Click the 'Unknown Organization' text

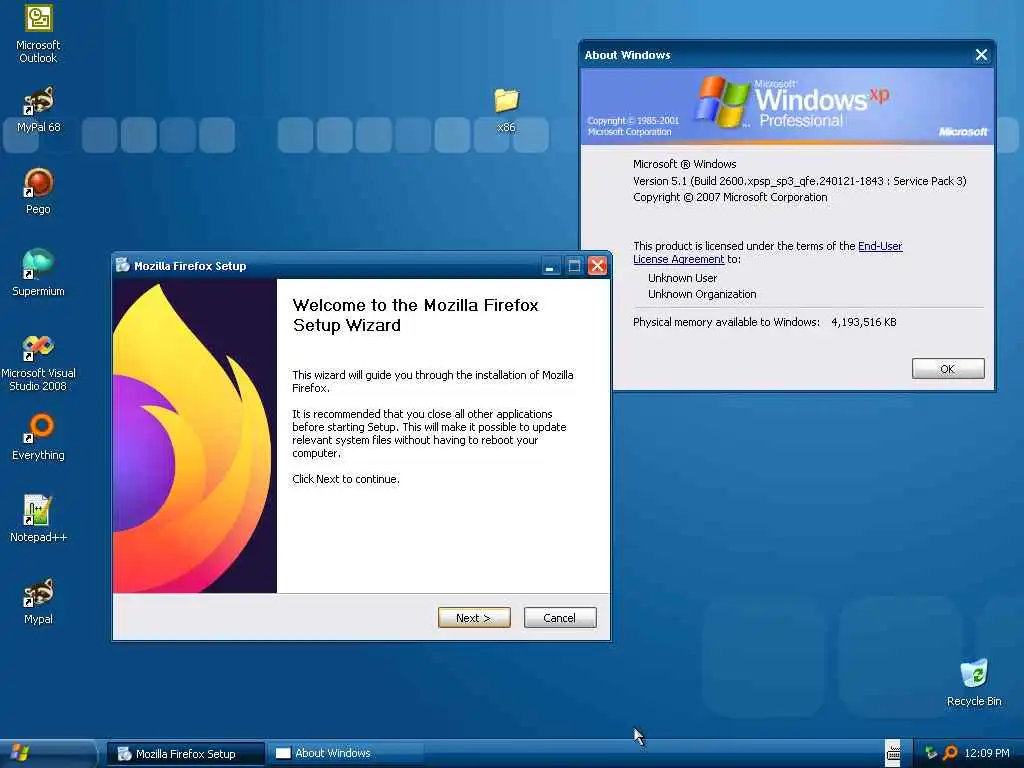pyautogui.click(x=702, y=295)
